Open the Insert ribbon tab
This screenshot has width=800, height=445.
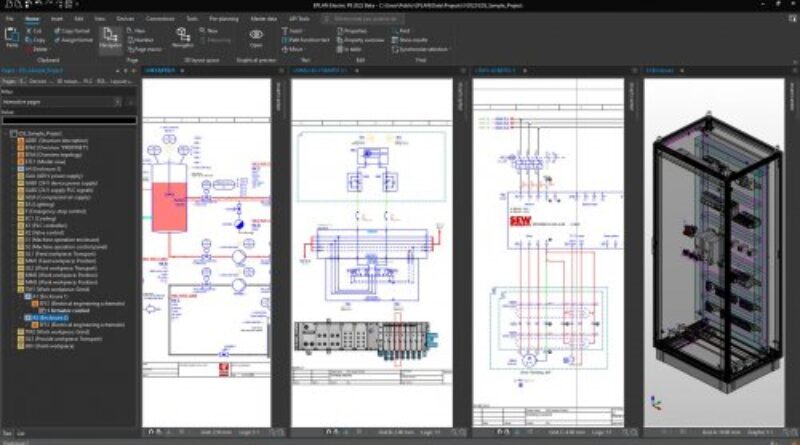click(x=57, y=18)
